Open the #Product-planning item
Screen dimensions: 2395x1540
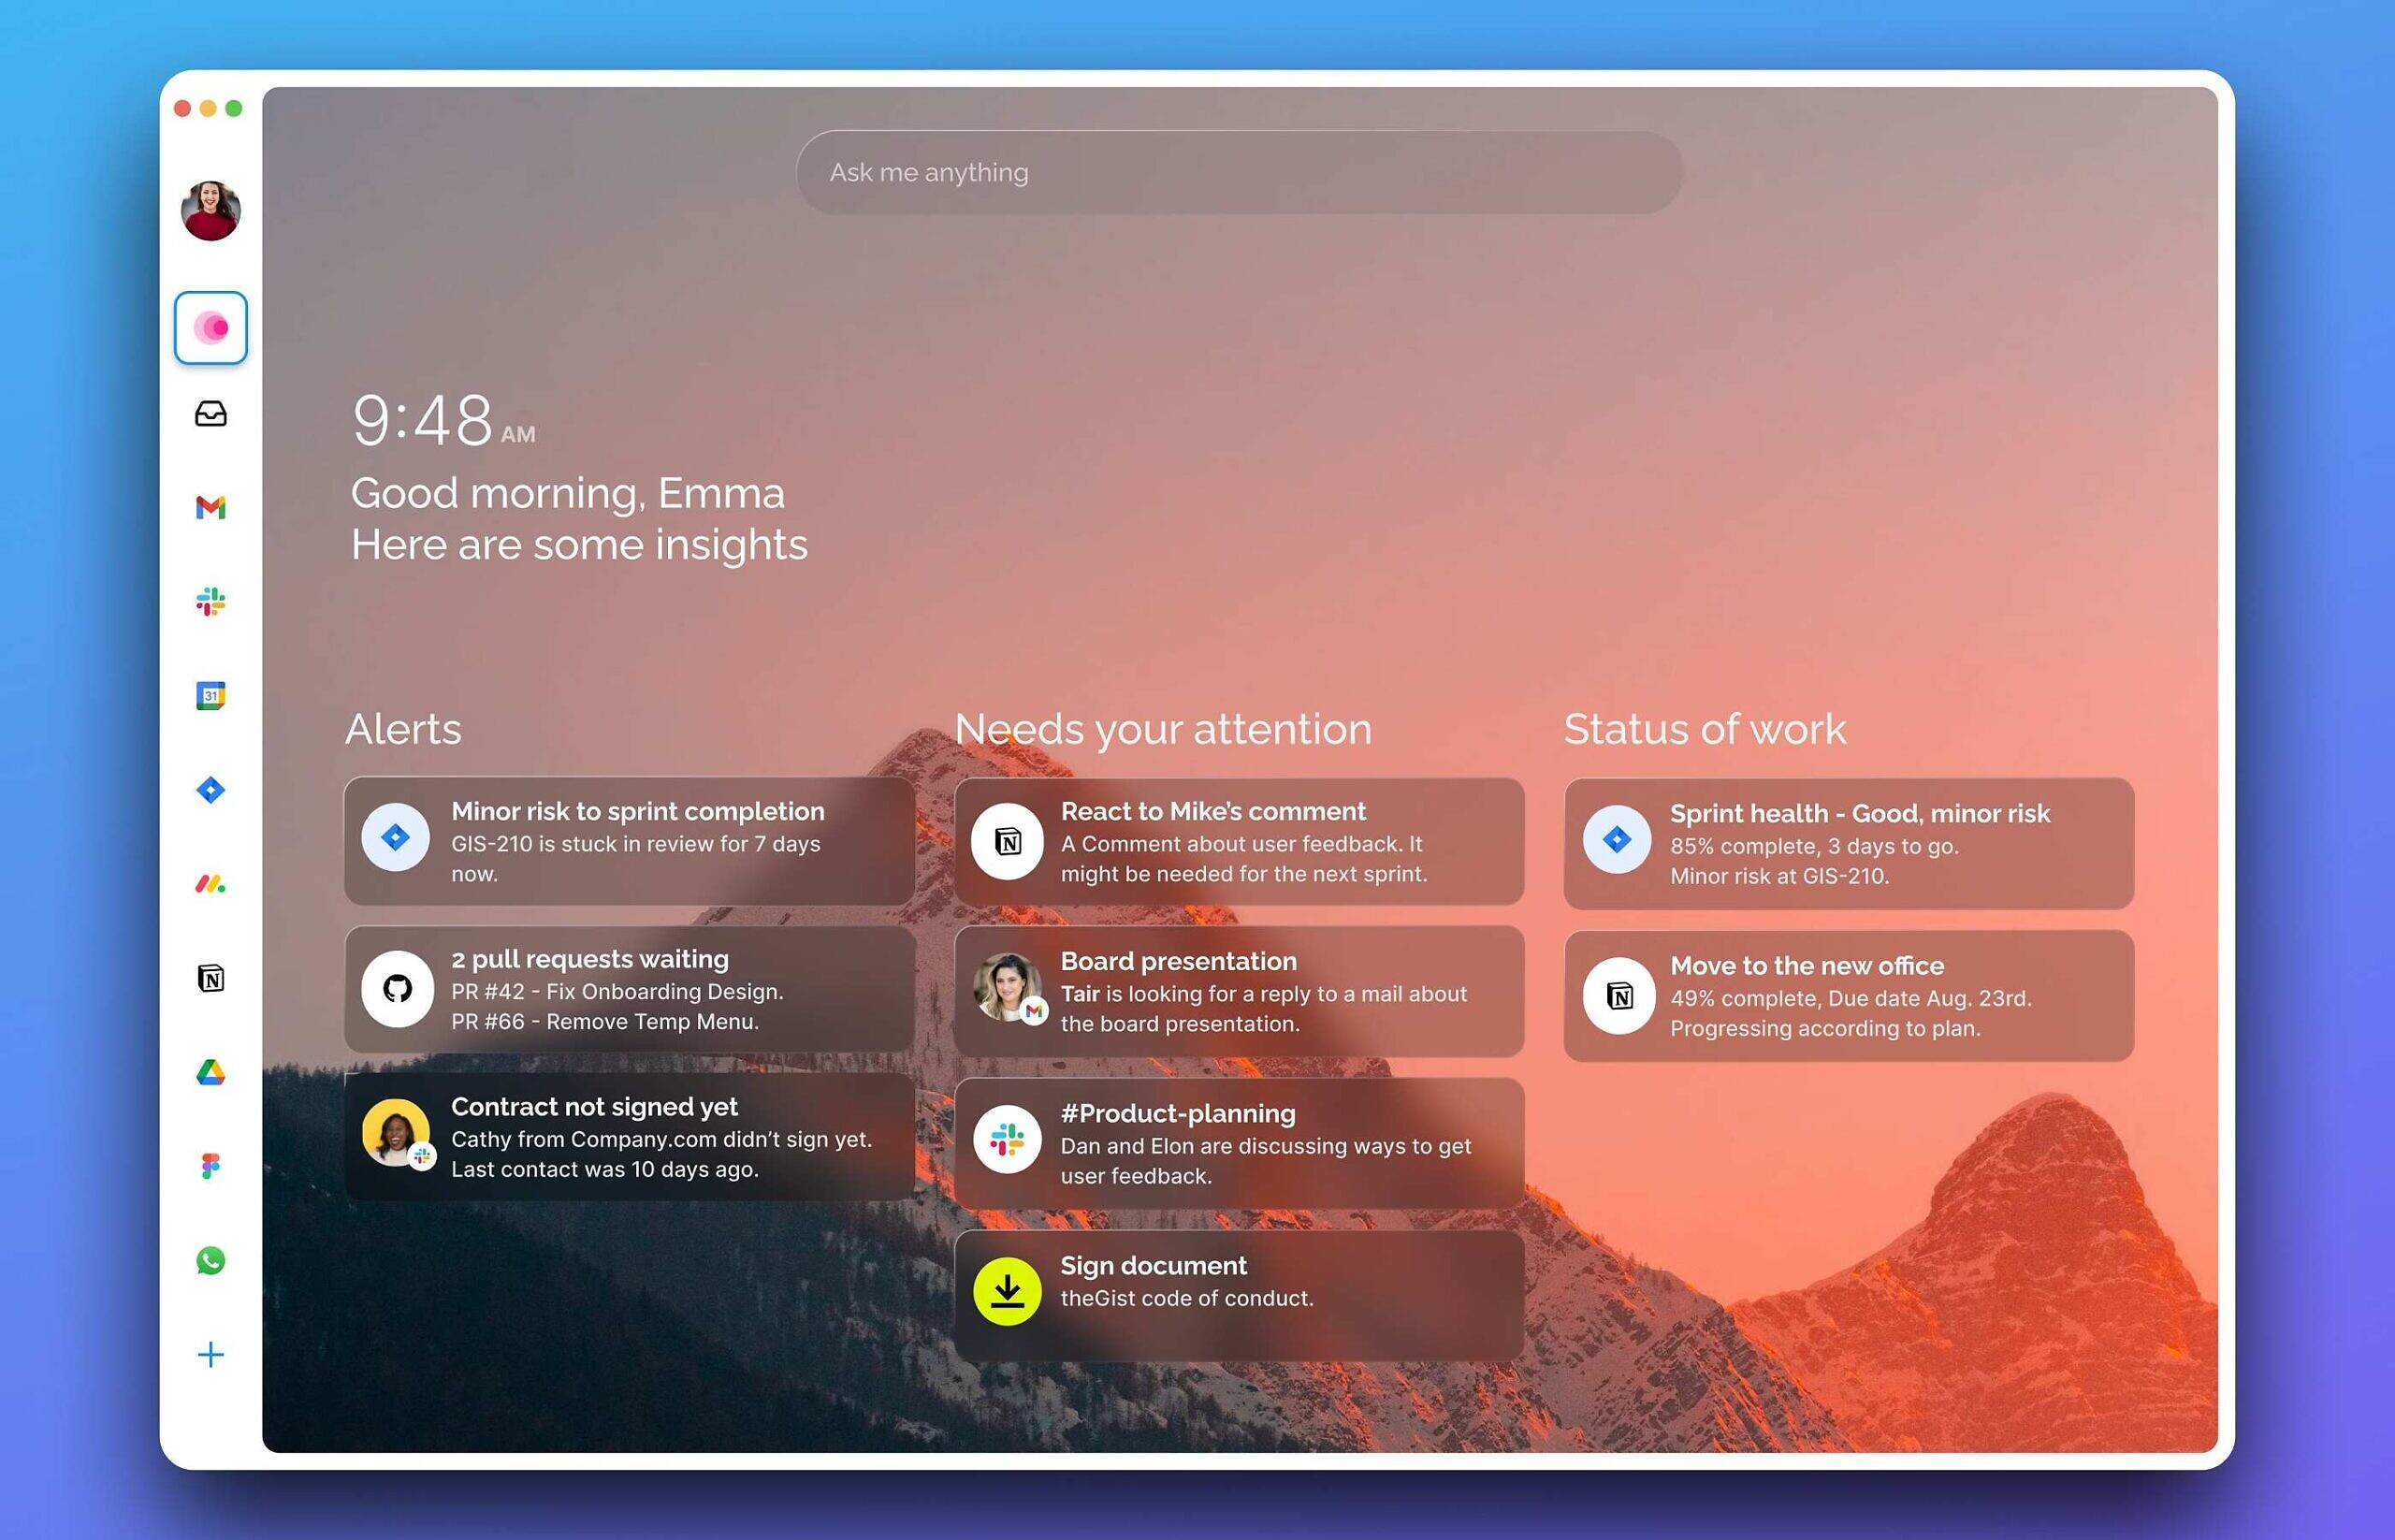click(x=1239, y=1143)
